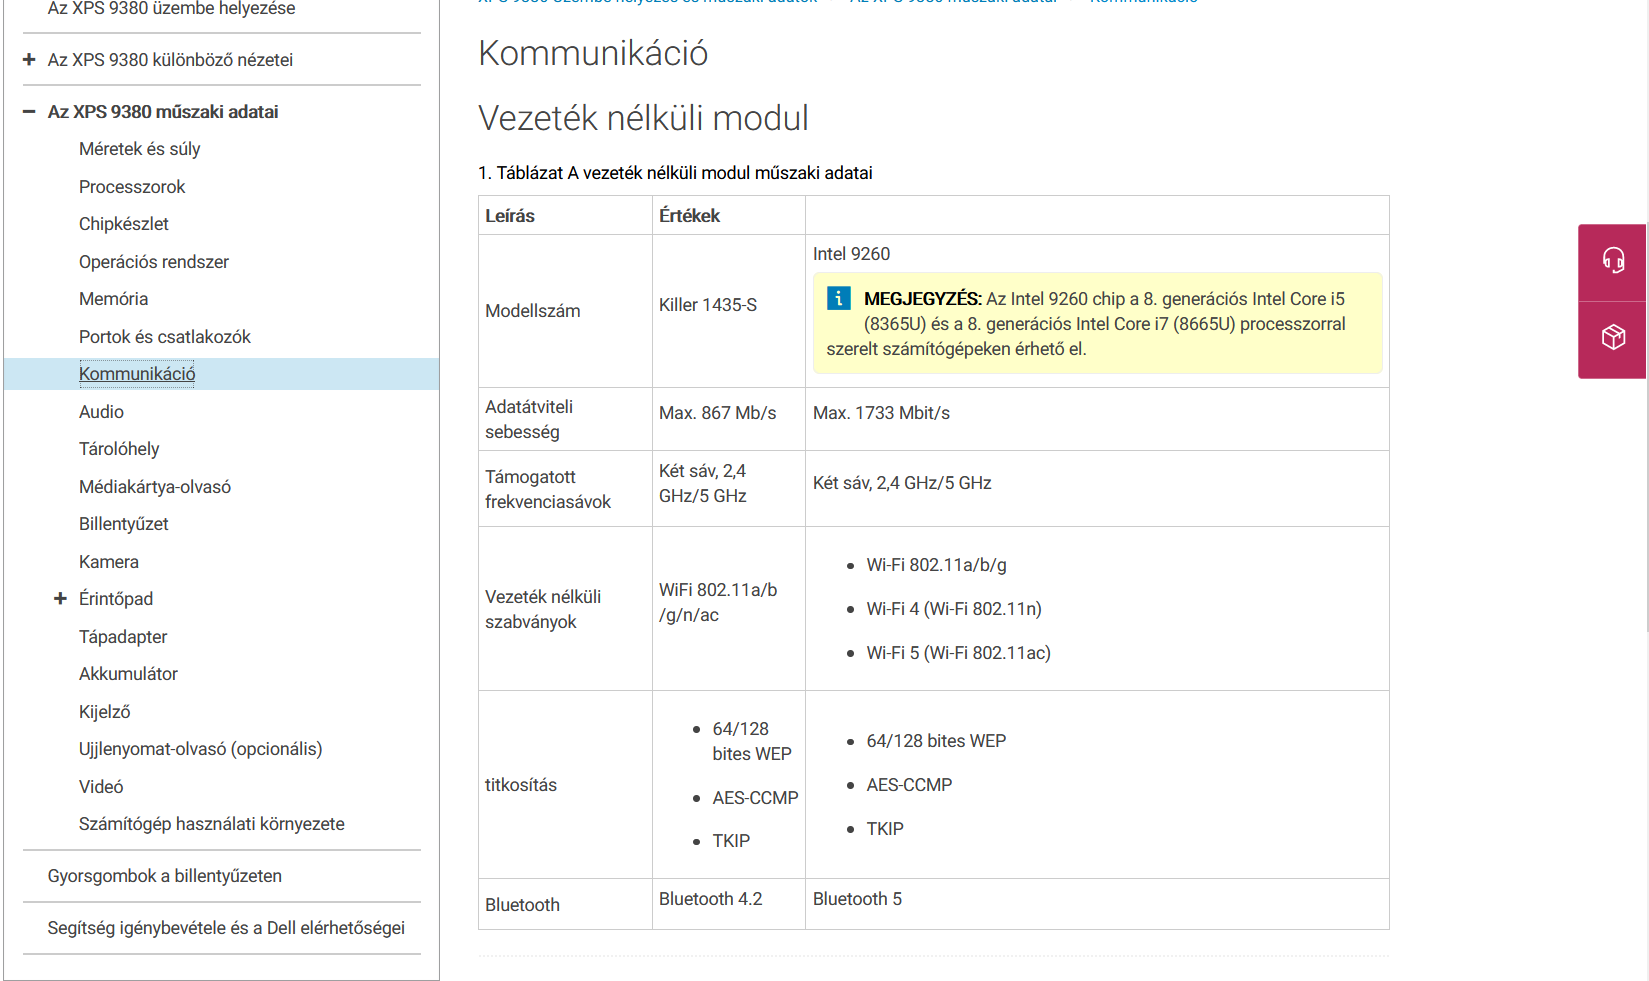
Task: Open Portok és csatlakozók page
Action: 165,337
